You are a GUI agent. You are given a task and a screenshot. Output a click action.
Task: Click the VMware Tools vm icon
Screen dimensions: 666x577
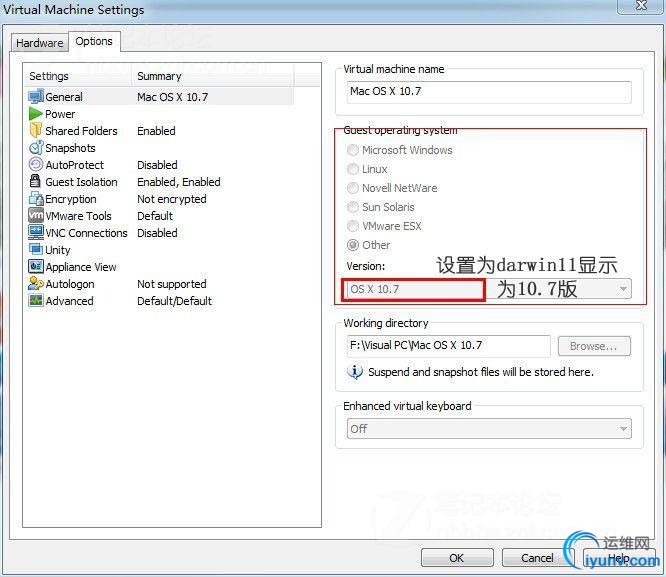tap(36, 215)
